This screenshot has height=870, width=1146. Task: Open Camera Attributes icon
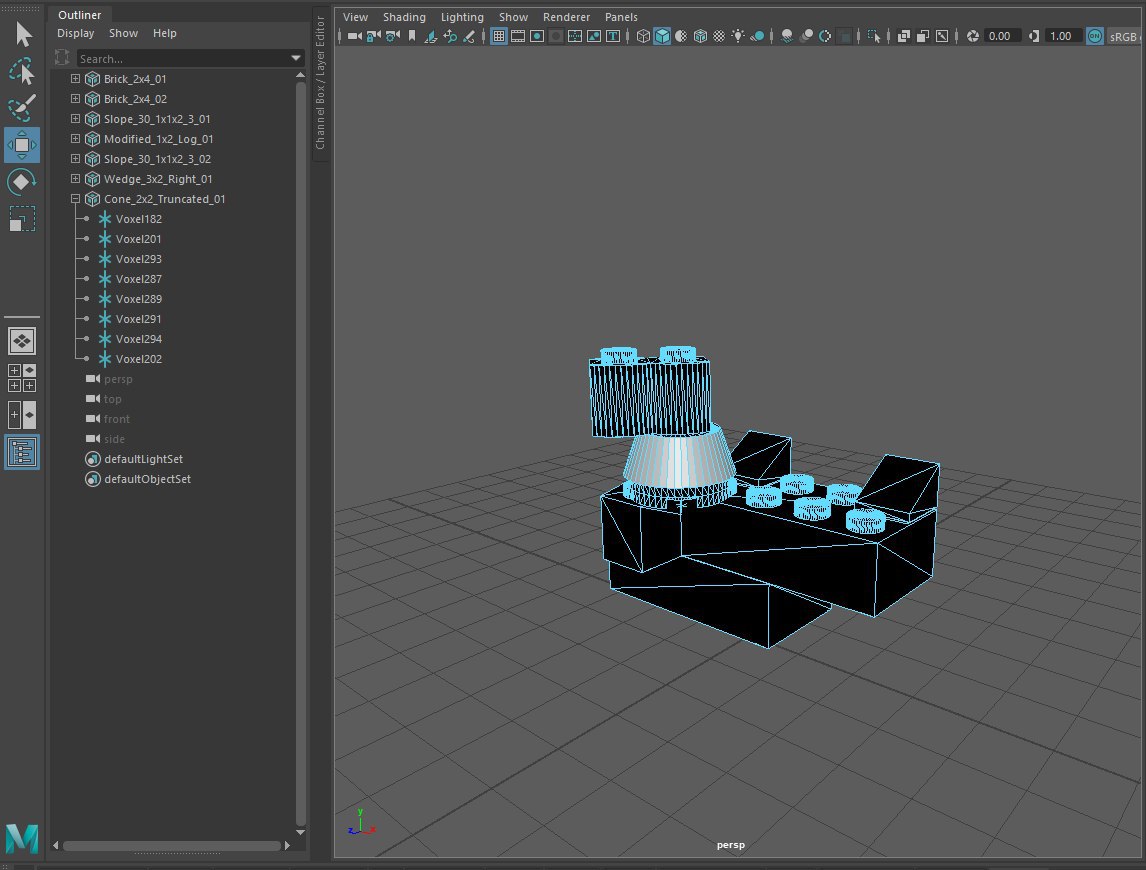392,36
